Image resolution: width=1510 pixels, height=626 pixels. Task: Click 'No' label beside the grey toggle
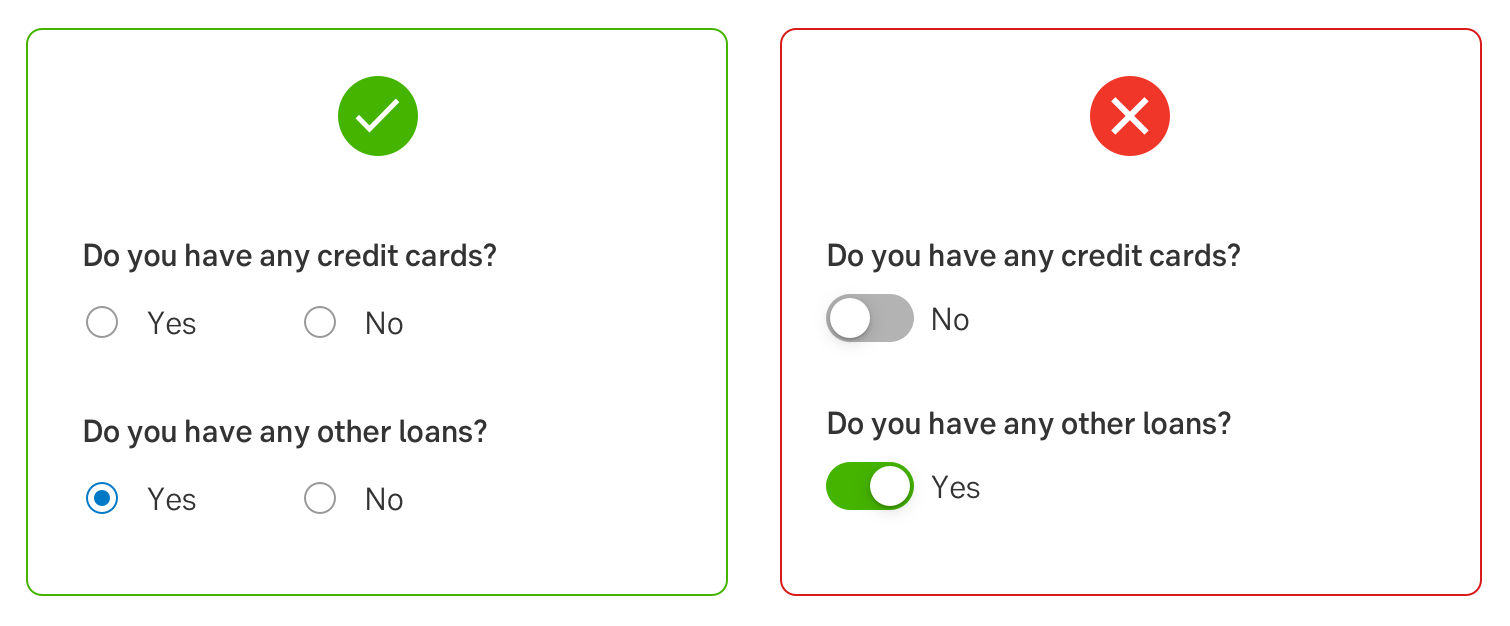coord(950,320)
